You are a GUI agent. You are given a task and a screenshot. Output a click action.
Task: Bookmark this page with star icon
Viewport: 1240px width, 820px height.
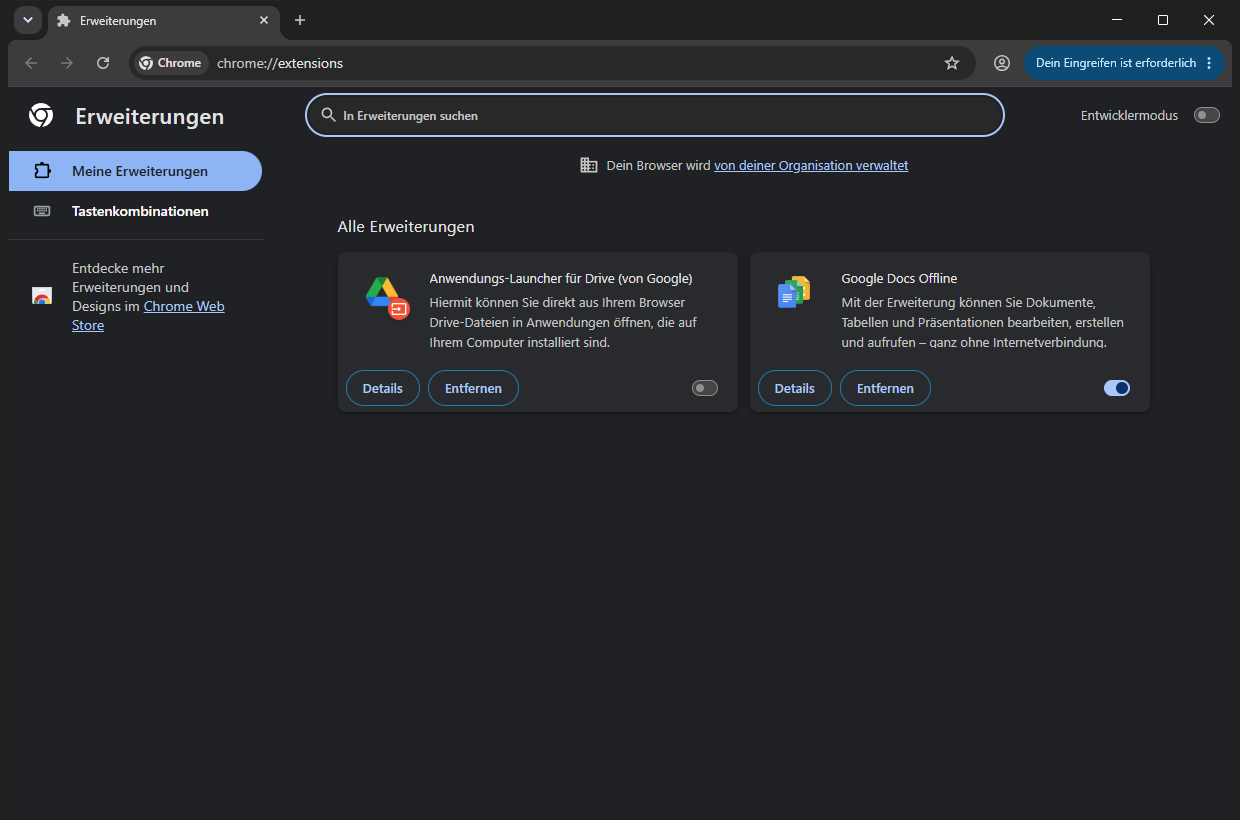pyautogui.click(x=952, y=63)
